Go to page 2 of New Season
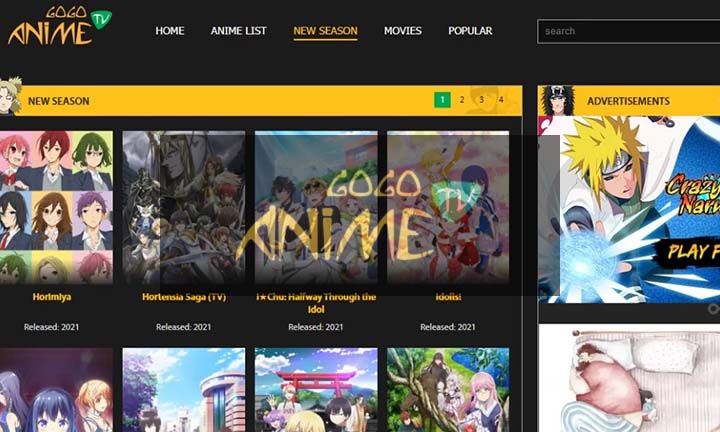The image size is (720, 432). (462, 100)
